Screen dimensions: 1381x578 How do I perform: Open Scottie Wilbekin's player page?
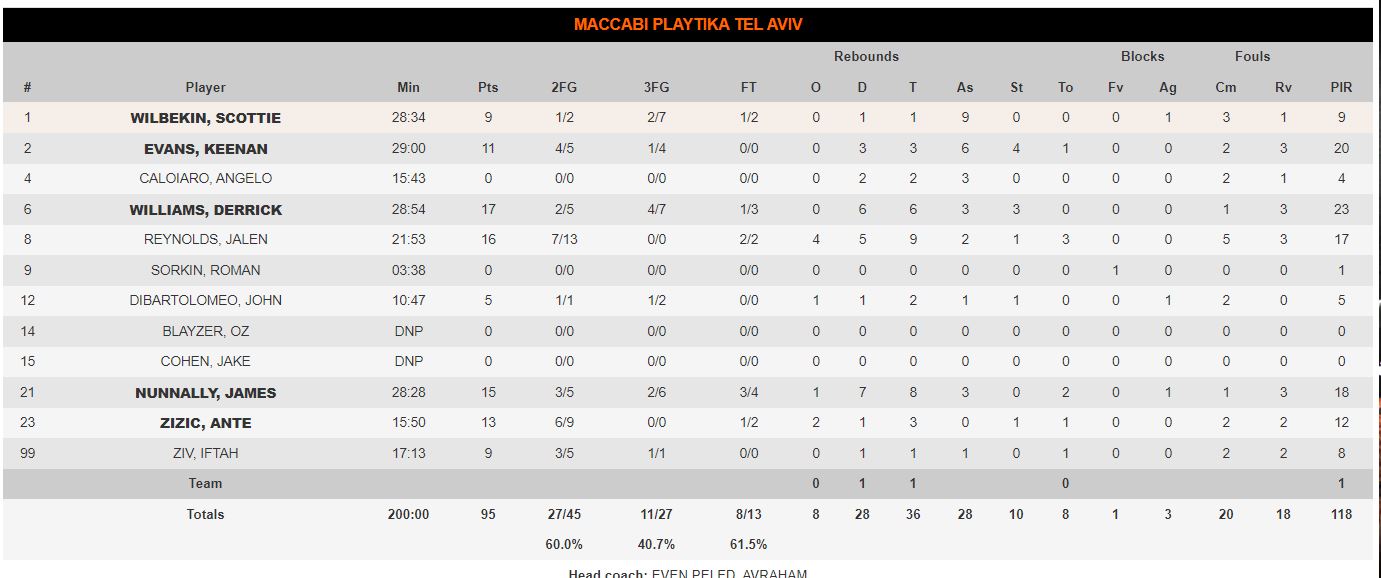(x=205, y=118)
